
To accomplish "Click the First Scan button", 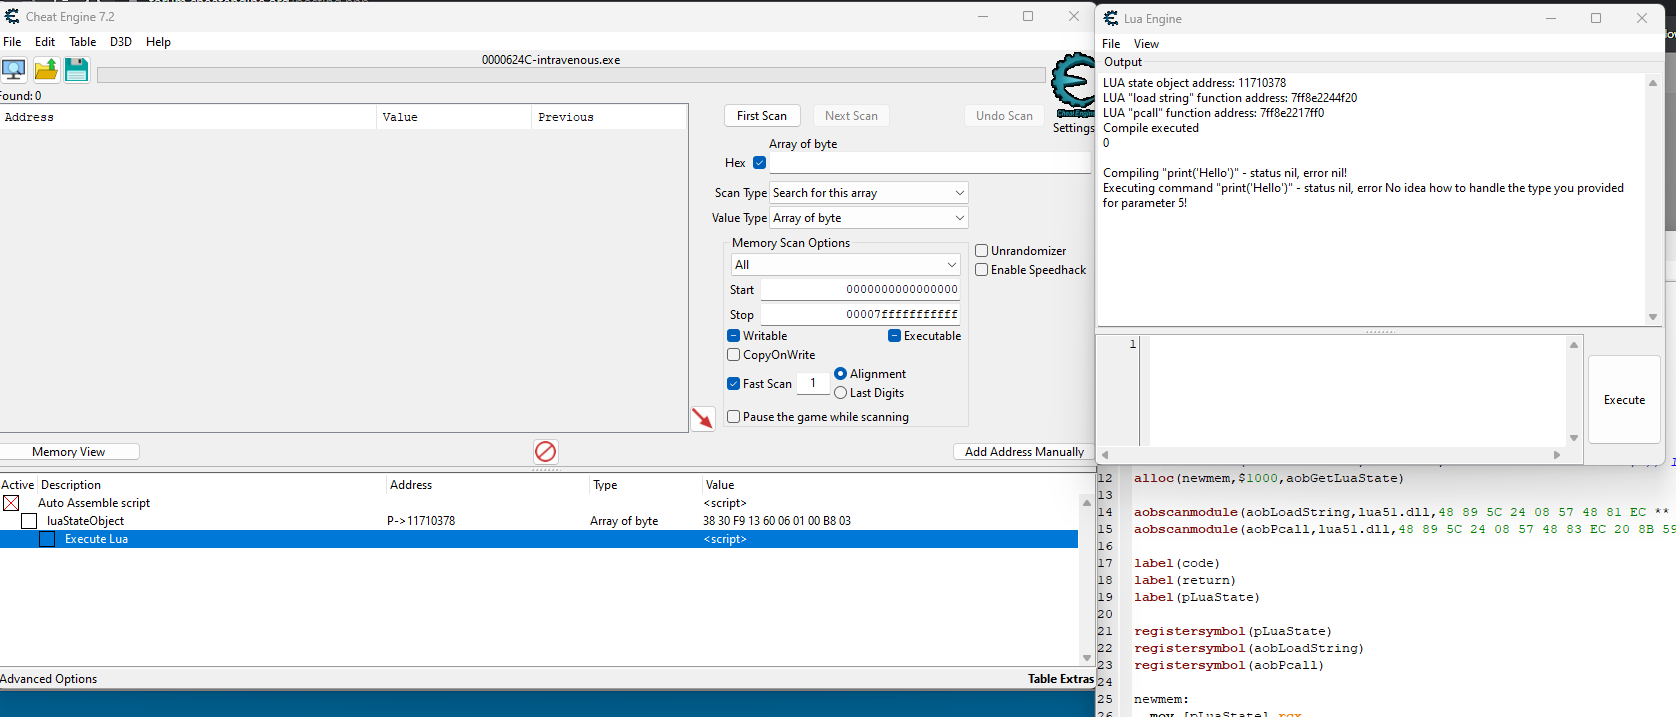I will tap(762, 116).
